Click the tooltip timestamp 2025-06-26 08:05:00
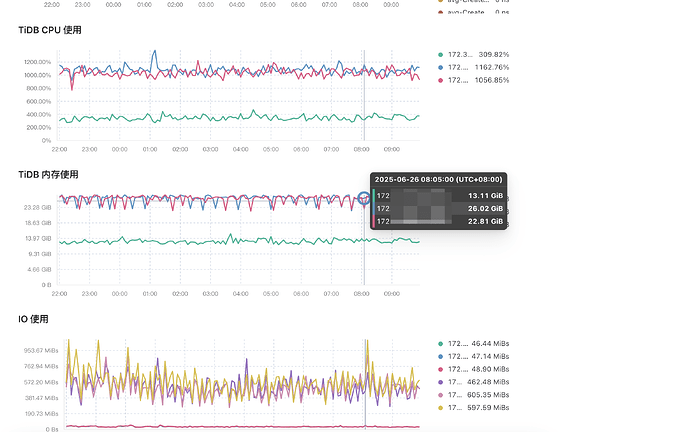 (439, 180)
